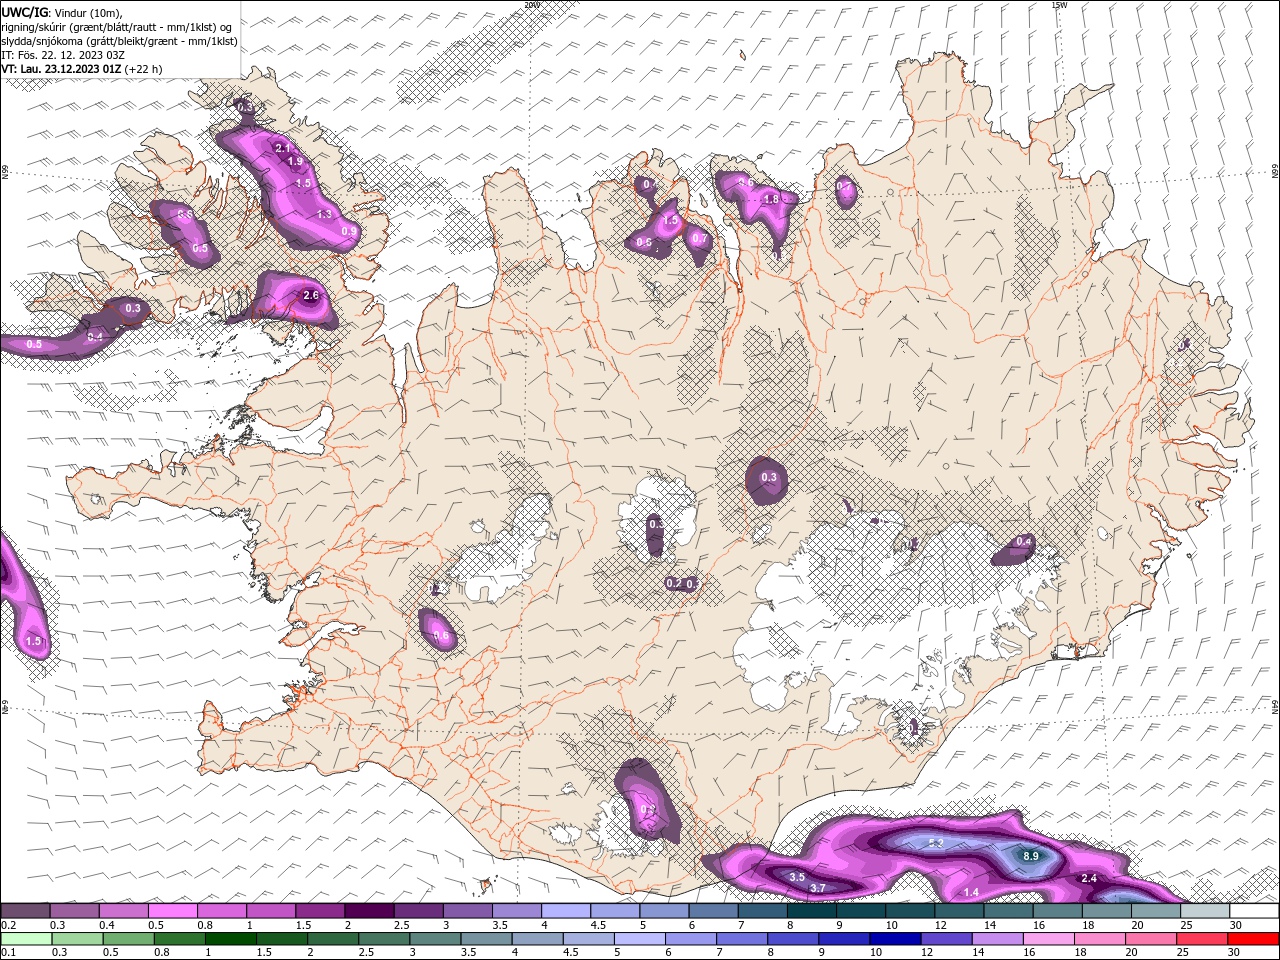Click the 'VT: Lau. 23.12.2023 01Z (+22 h)' line

[82, 69]
